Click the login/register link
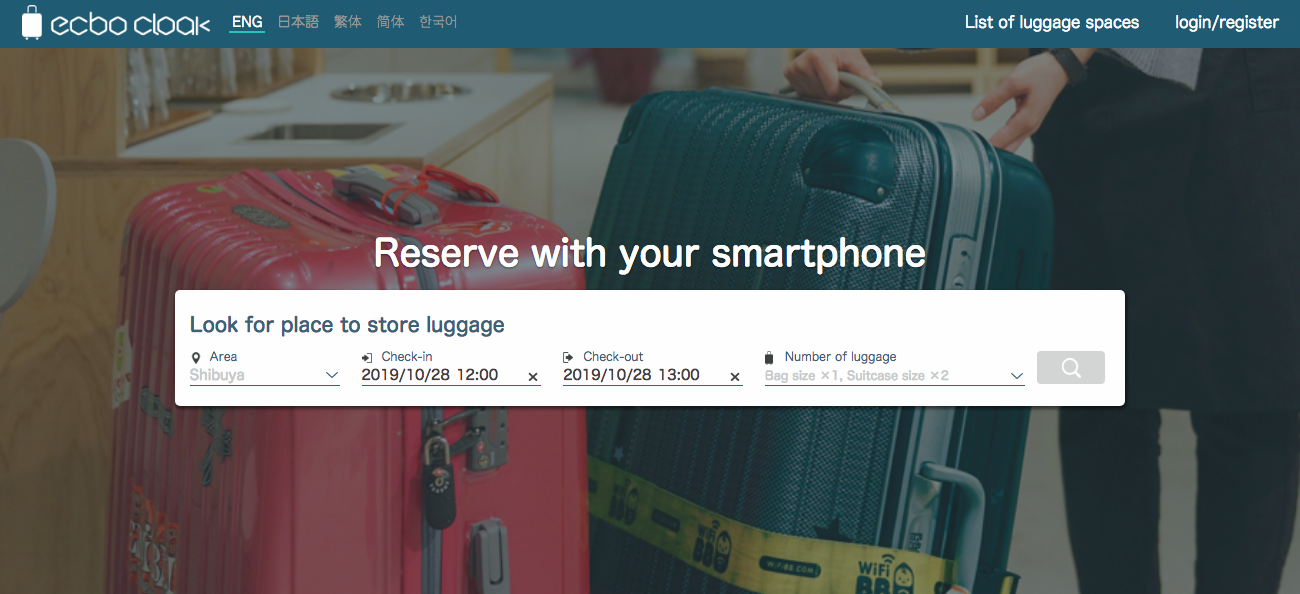Image resolution: width=1300 pixels, height=594 pixels. coord(1227,22)
